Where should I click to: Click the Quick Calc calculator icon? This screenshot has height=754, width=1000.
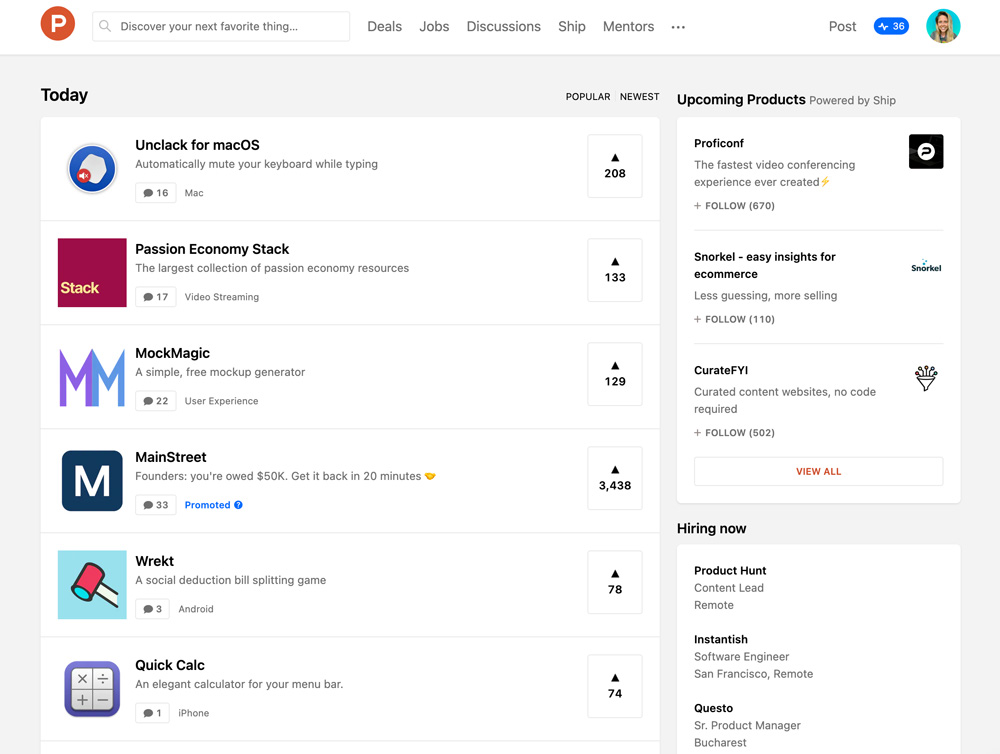pos(92,689)
